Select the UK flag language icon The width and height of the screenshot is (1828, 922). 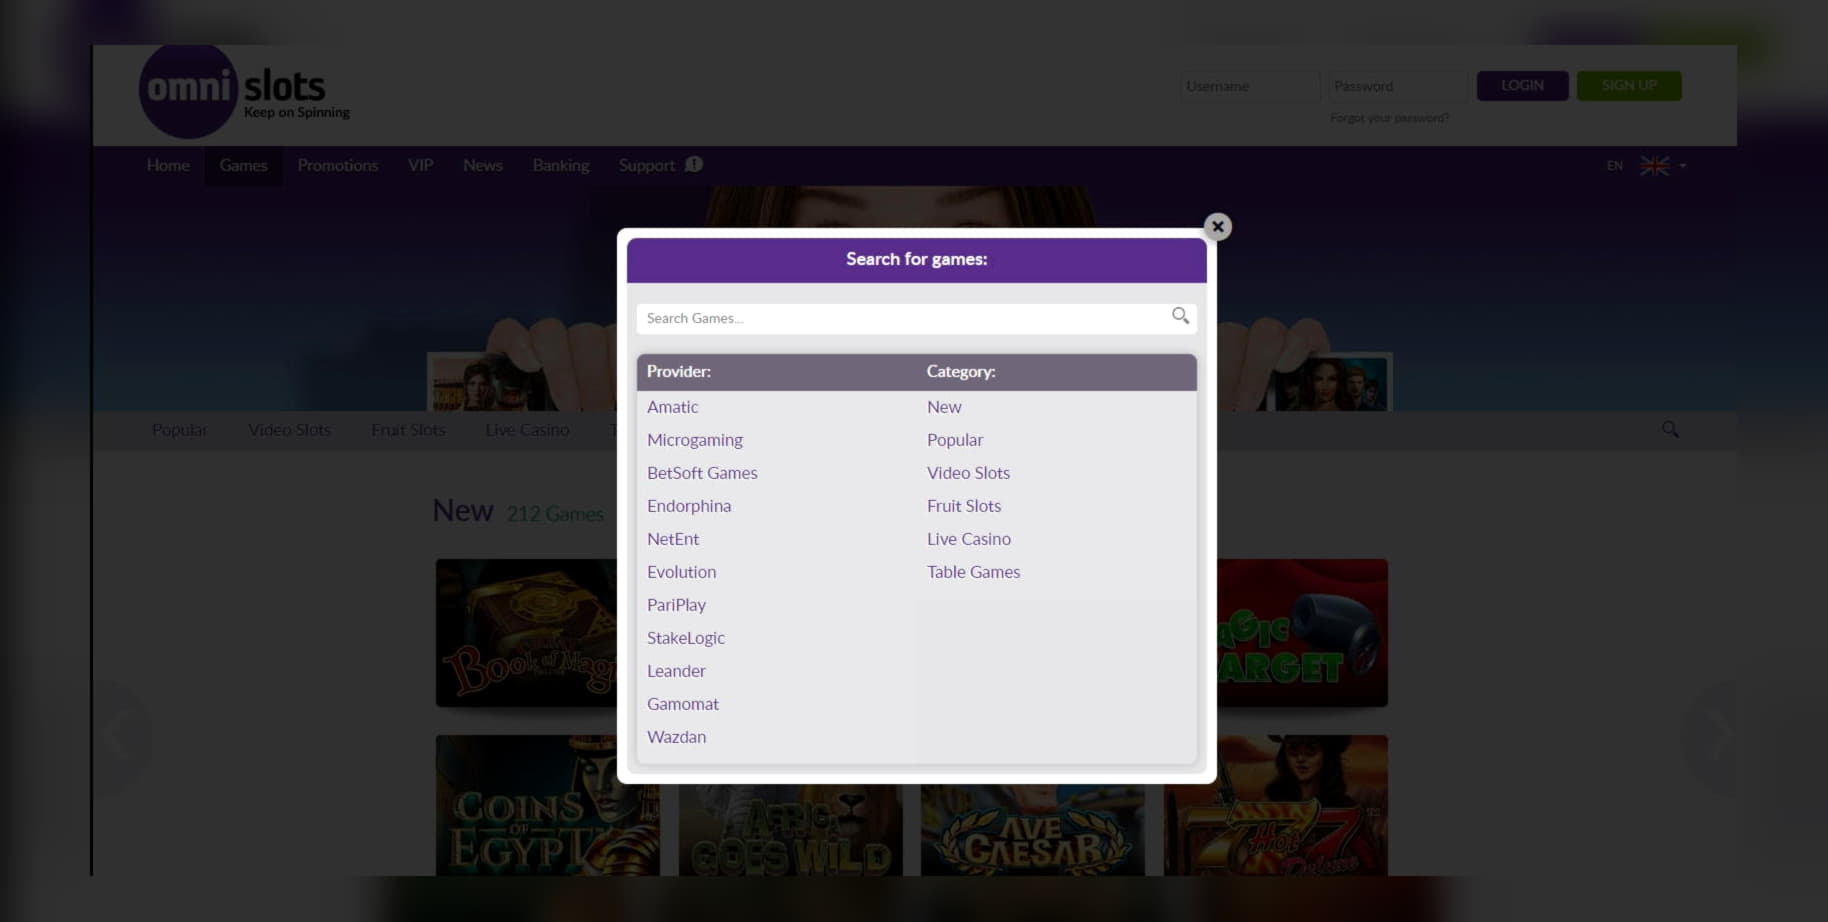click(x=1654, y=166)
